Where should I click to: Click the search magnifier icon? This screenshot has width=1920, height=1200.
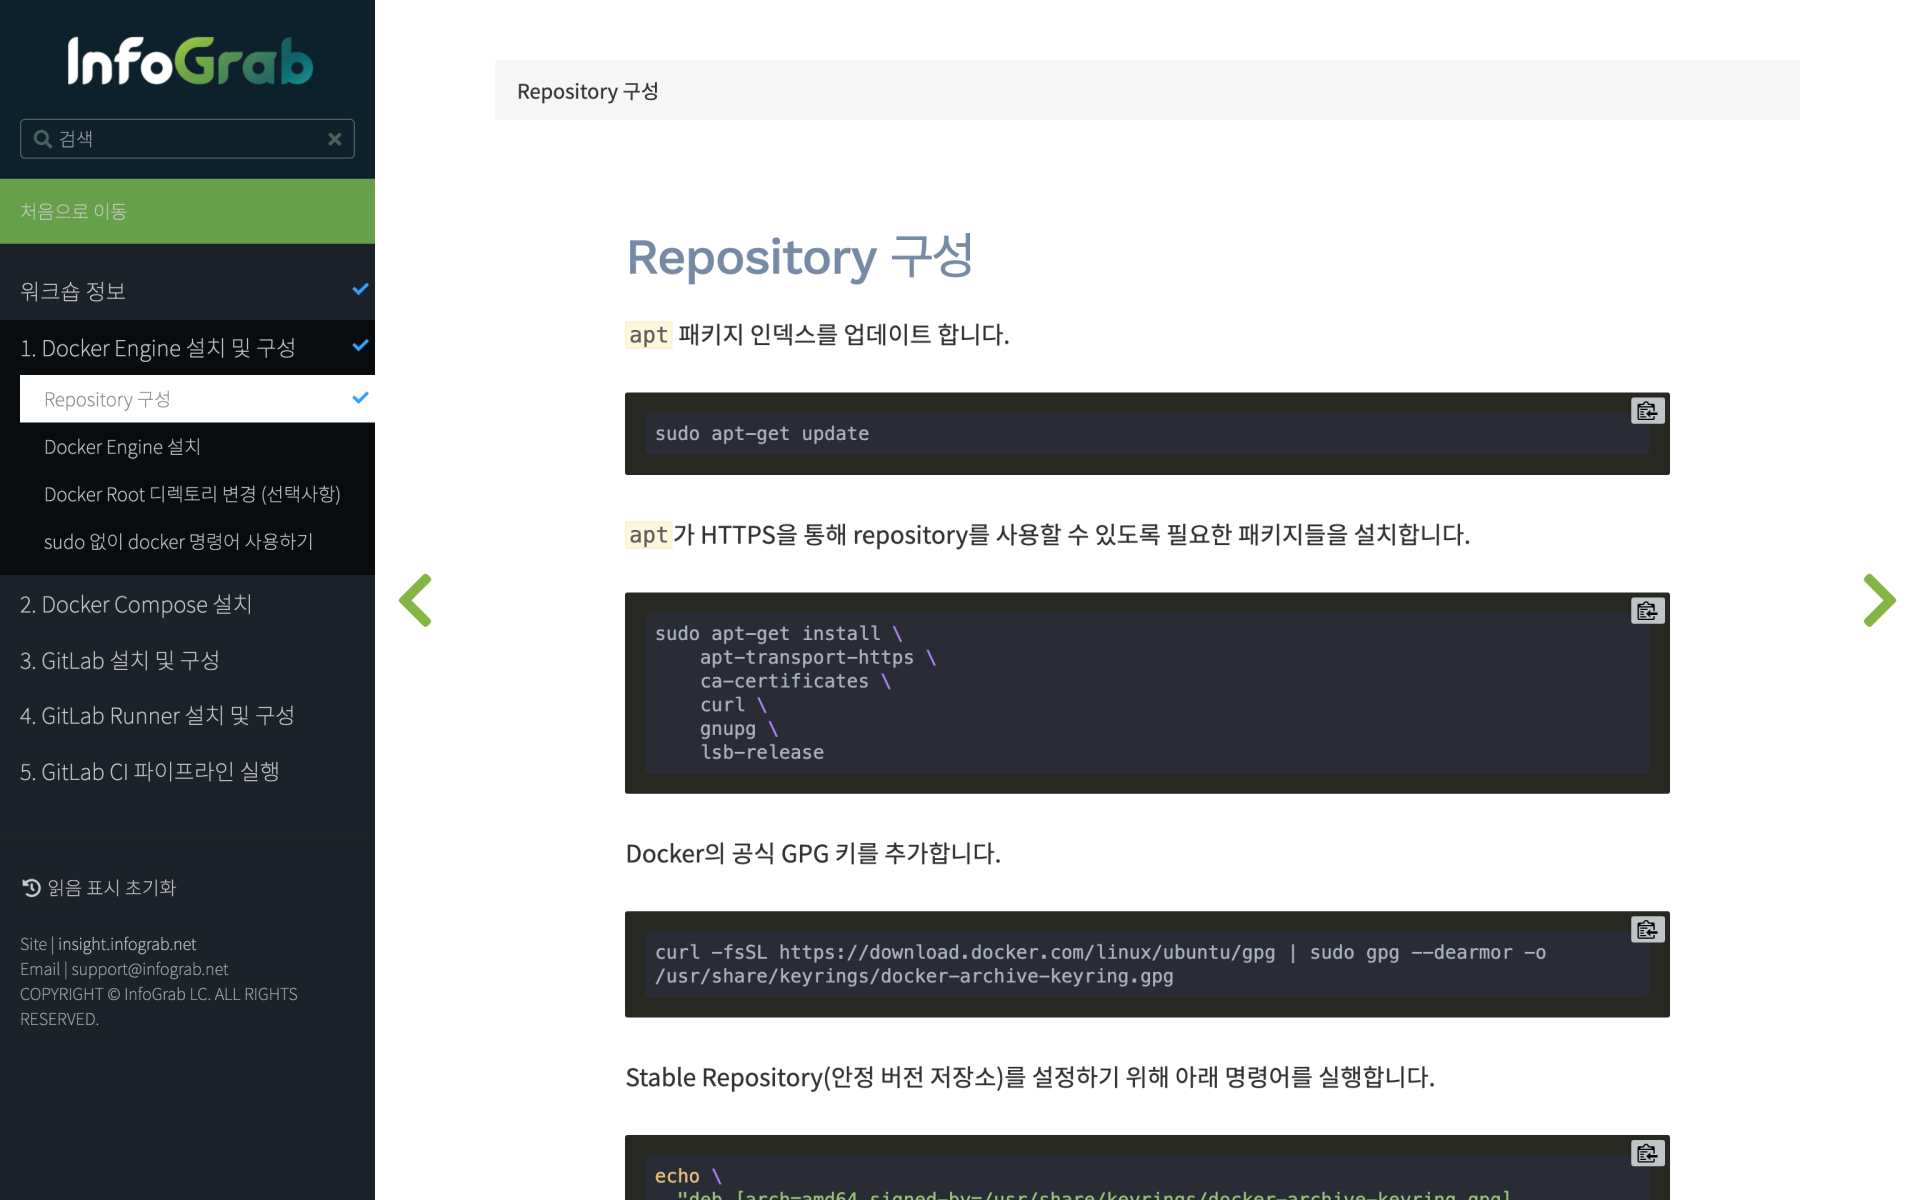pyautogui.click(x=43, y=139)
